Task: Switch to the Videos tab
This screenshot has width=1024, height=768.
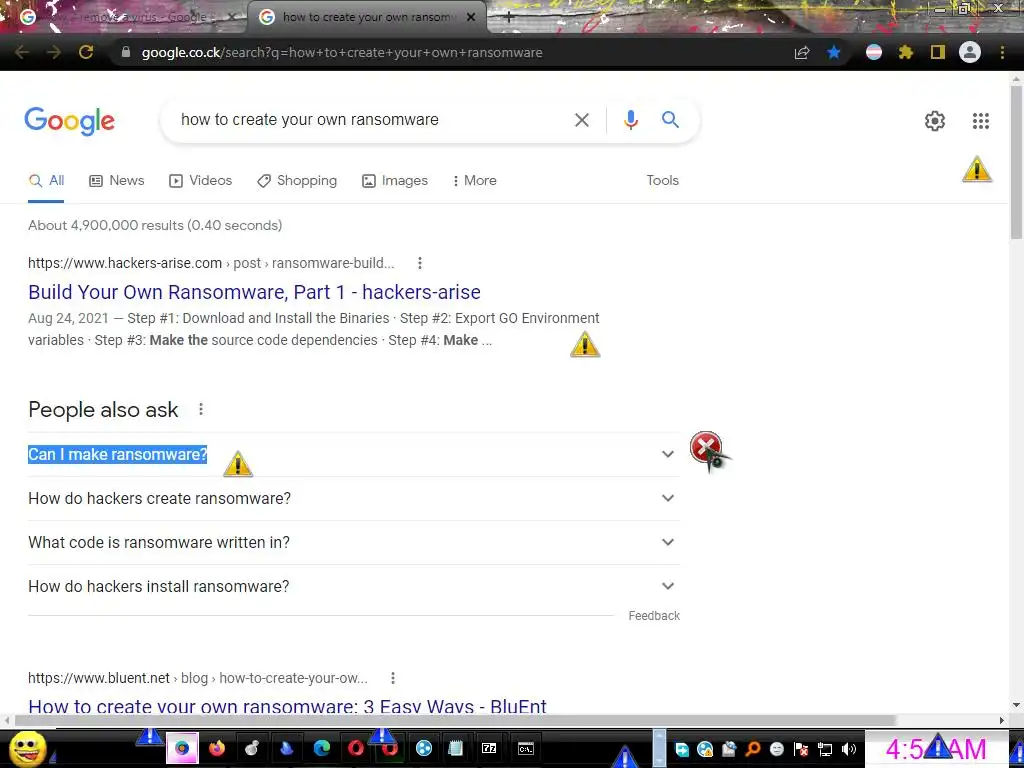Action: click(200, 180)
